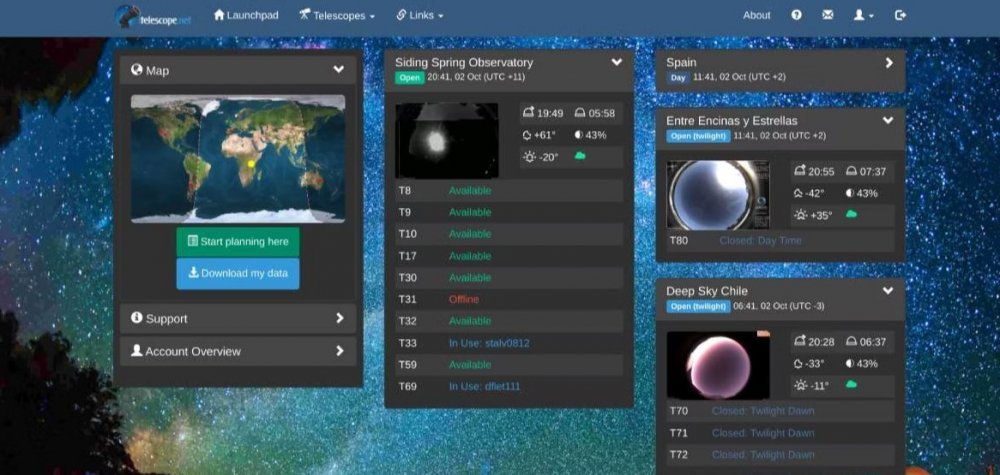Select telescope T69 In Use row

[510, 386]
